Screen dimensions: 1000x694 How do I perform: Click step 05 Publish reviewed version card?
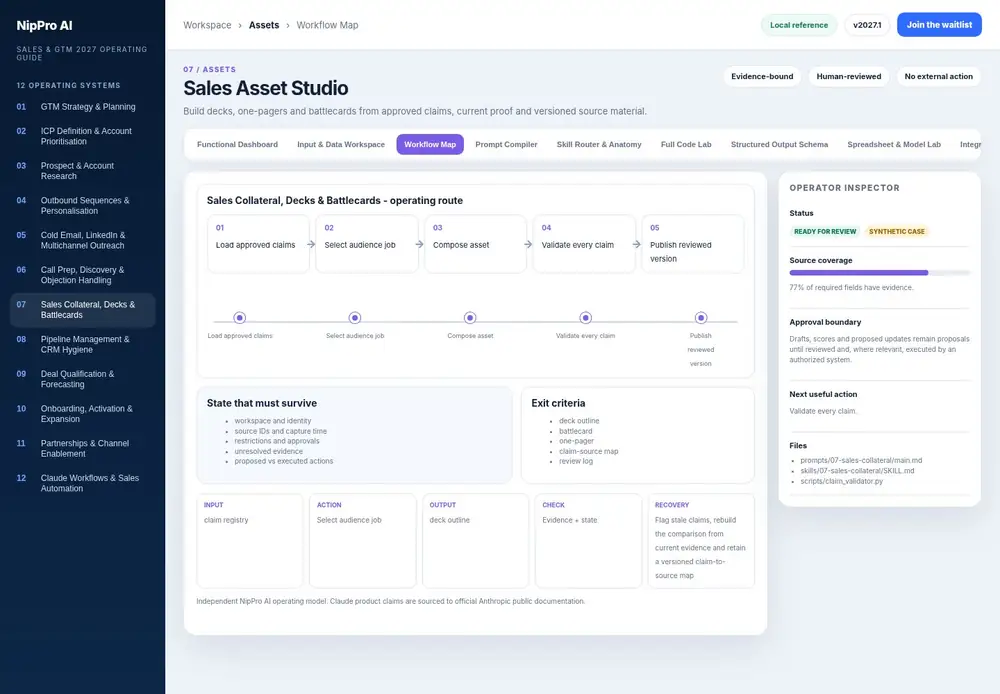693,244
